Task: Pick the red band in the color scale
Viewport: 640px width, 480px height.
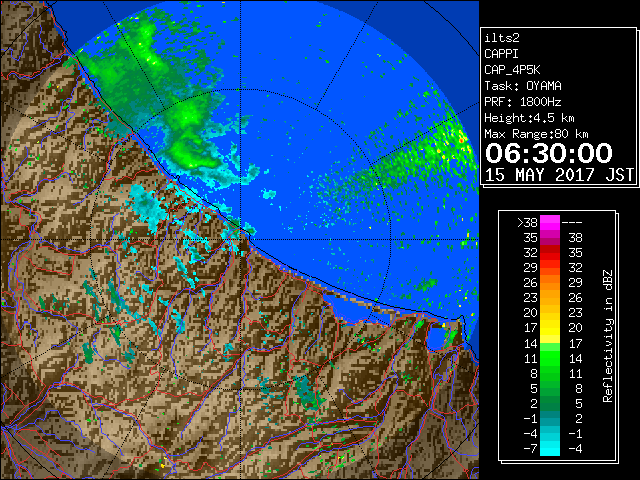Action: [x=550, y=253]
